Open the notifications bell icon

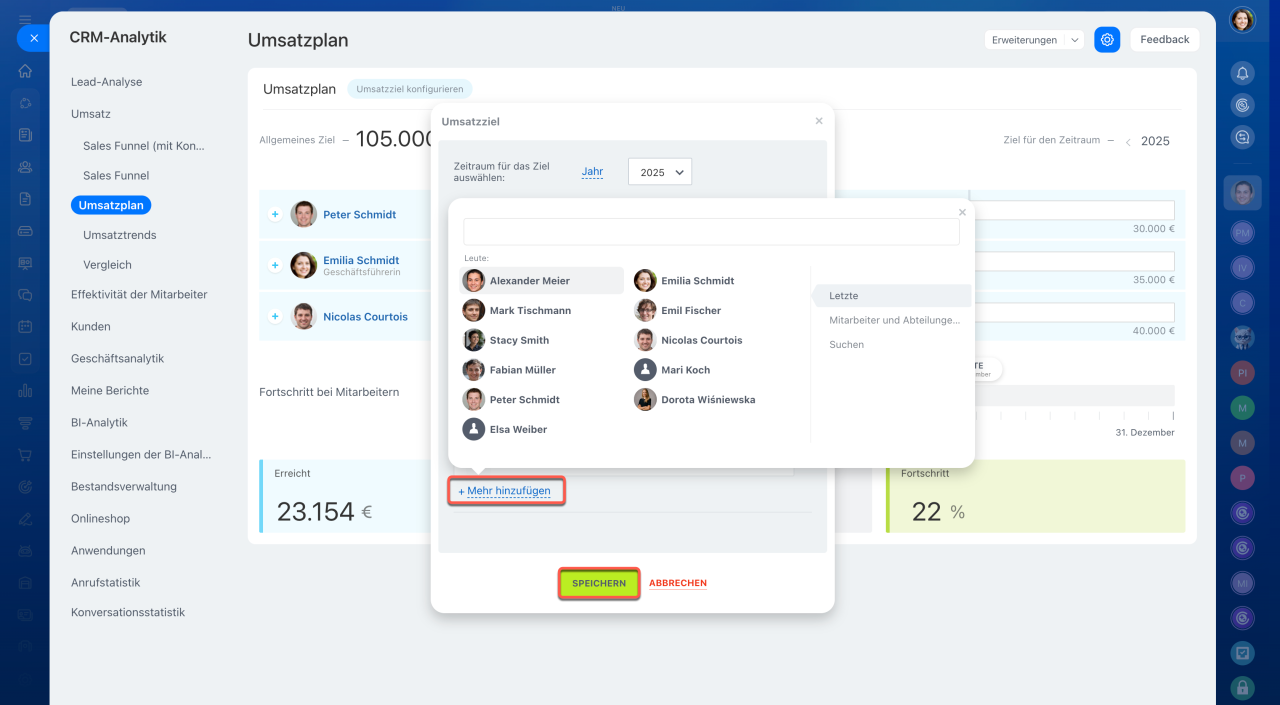1242,73
